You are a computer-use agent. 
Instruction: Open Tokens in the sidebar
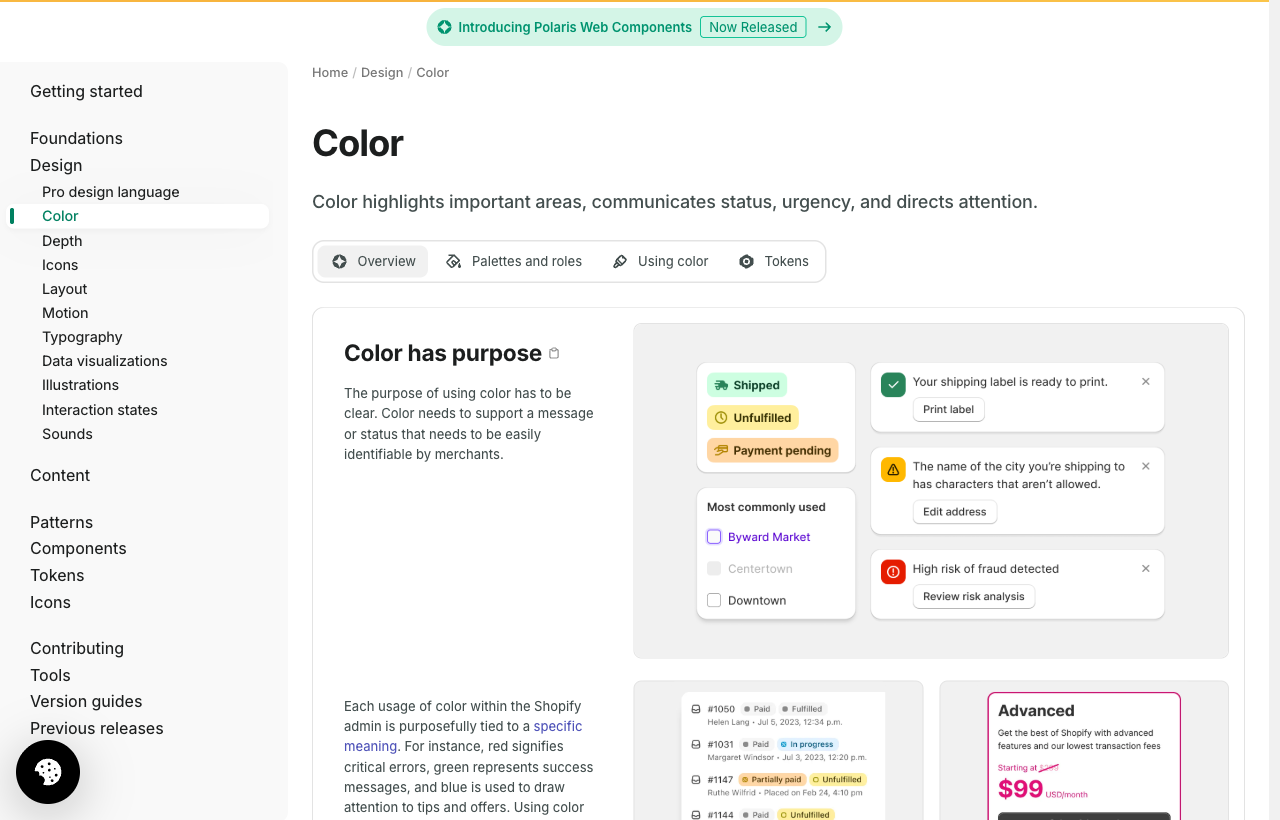pos(57,575)
